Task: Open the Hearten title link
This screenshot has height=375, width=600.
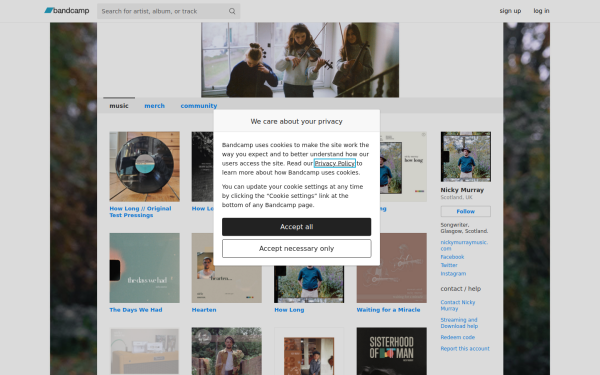Action: [204, 310]
